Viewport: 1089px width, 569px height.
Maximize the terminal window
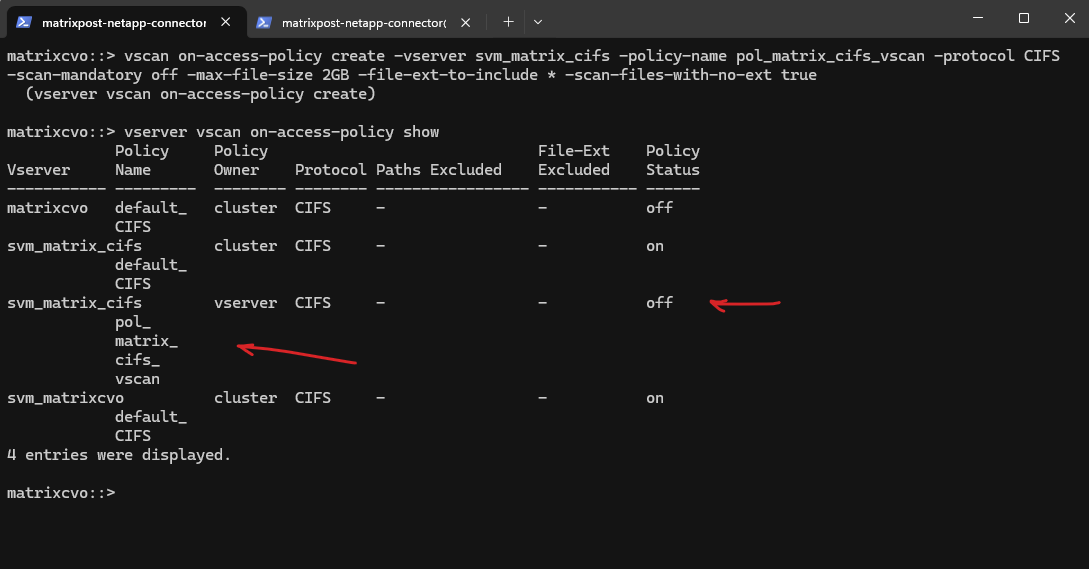pyautogui.click(x=1024, y=18)
